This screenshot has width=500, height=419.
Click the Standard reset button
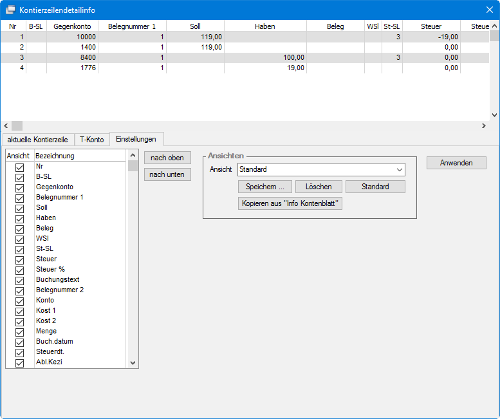click(x=375, y=186)
